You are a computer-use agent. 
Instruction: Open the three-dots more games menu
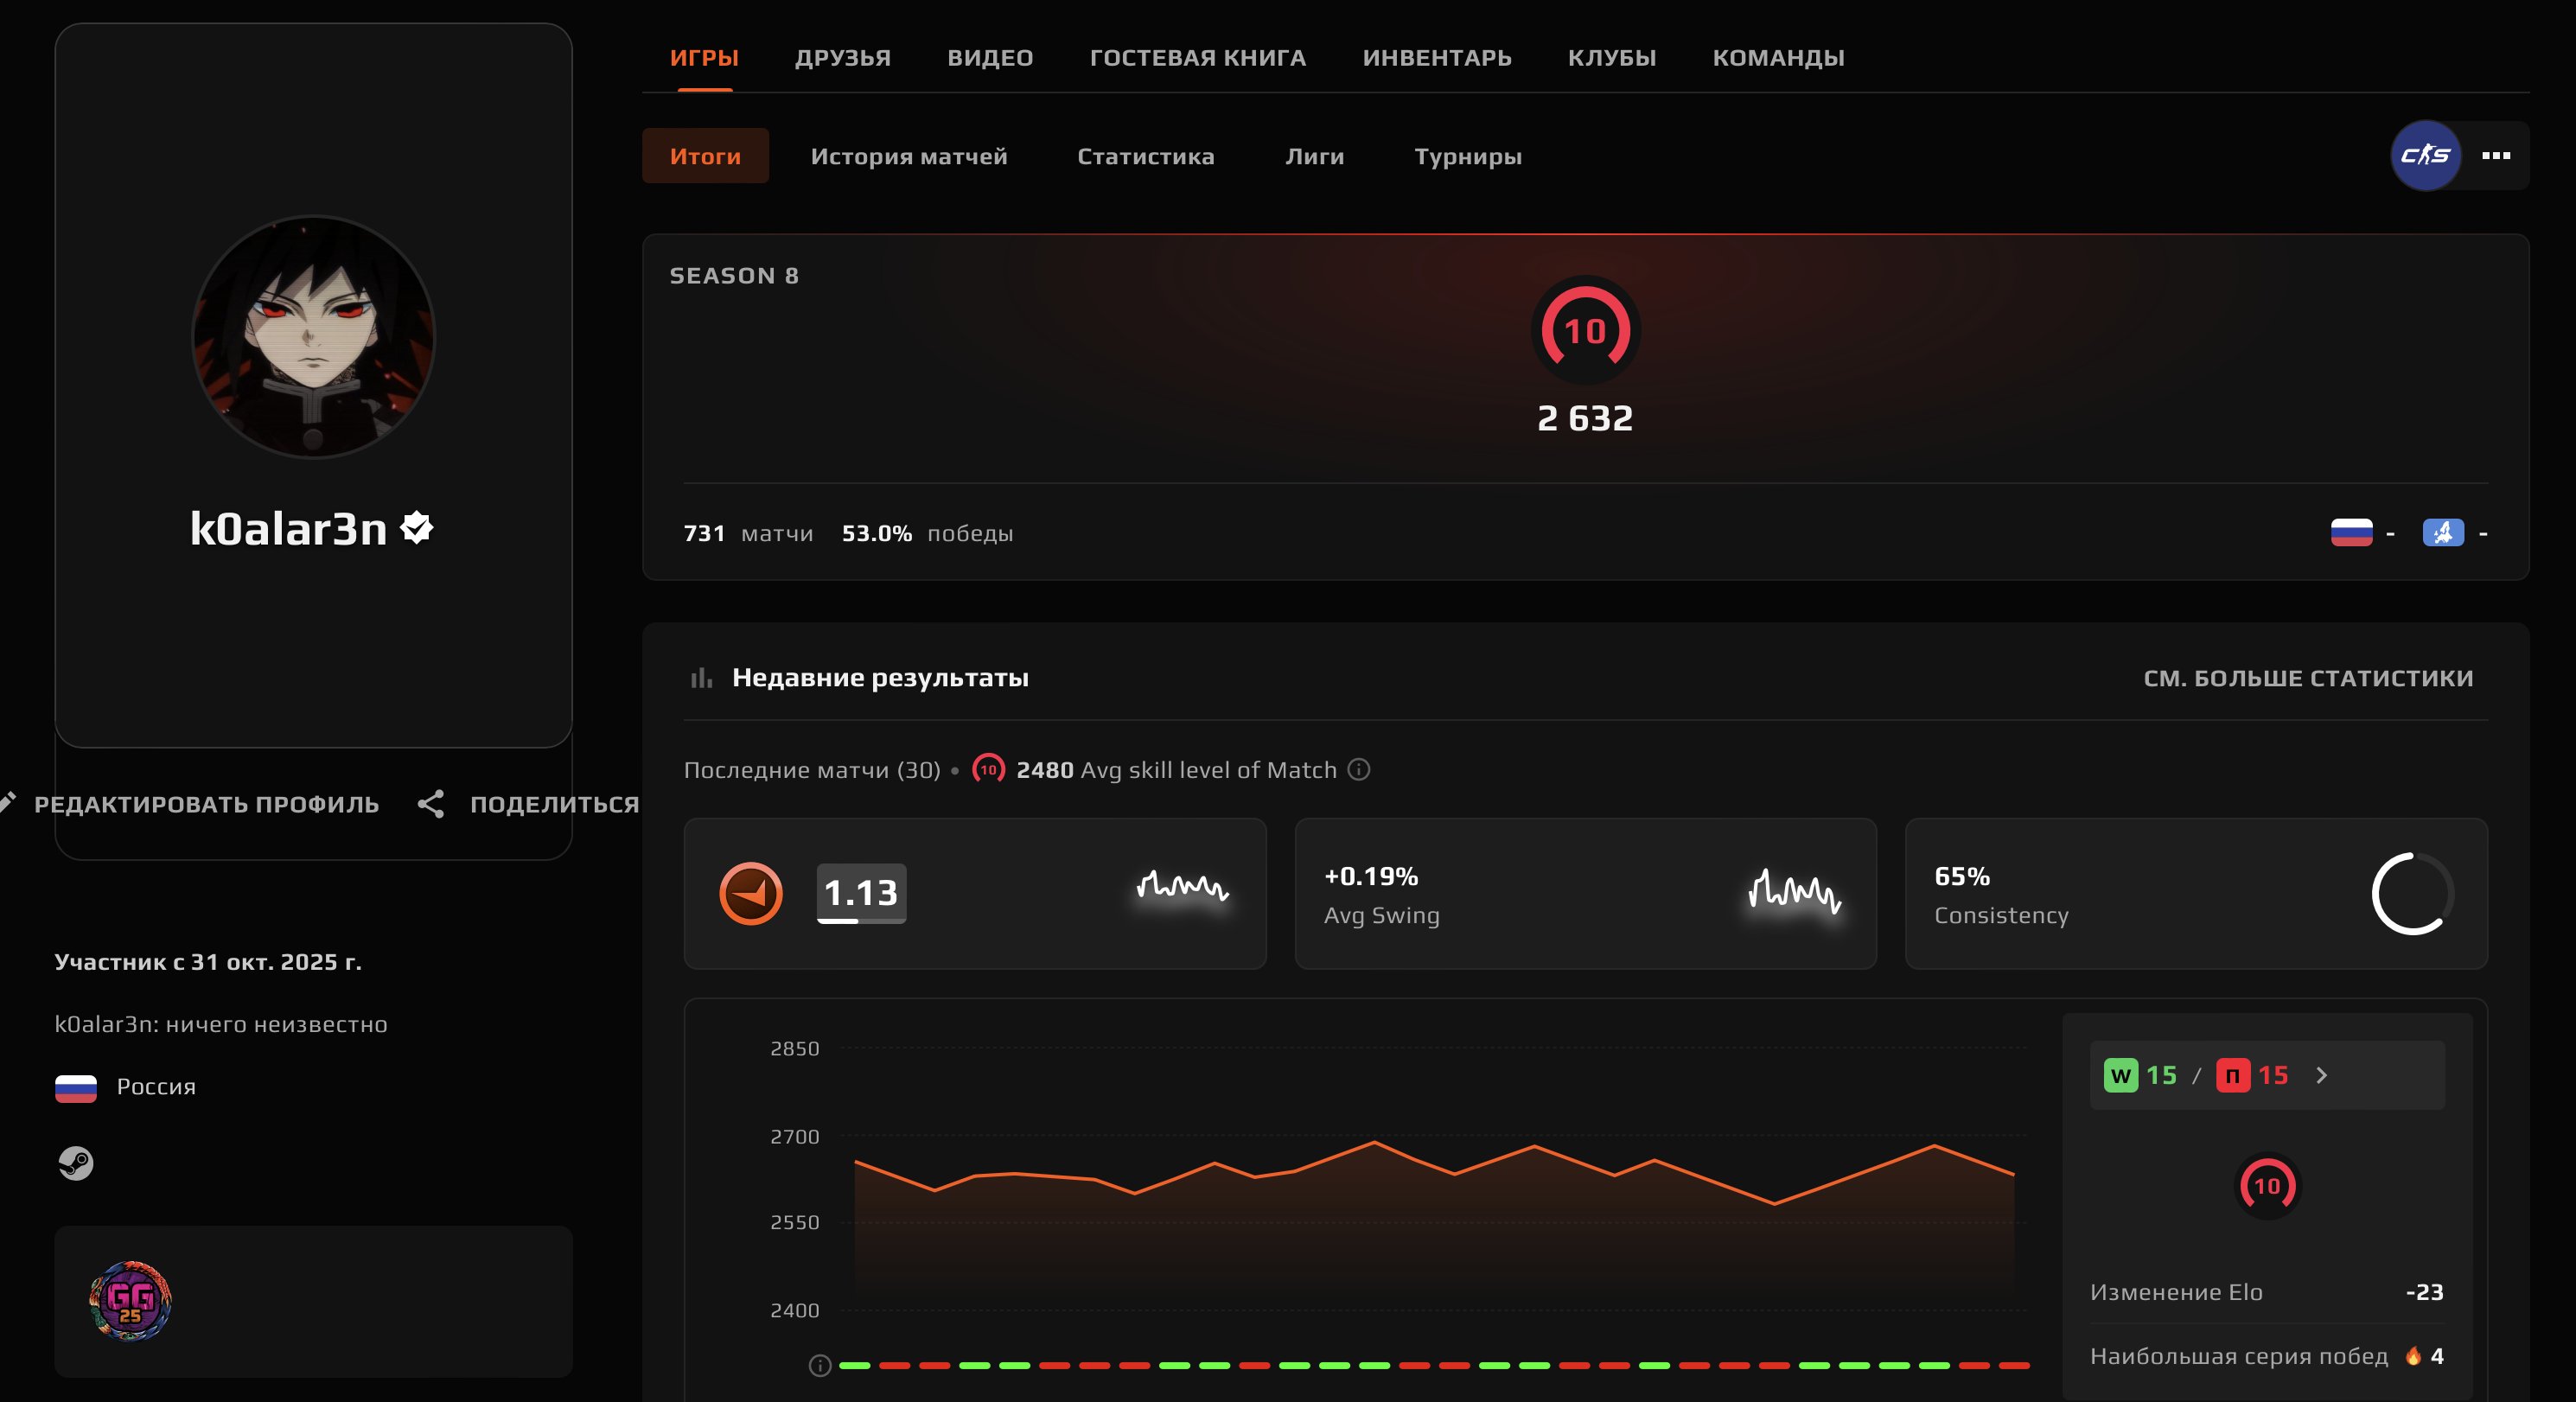(2496, 155)
